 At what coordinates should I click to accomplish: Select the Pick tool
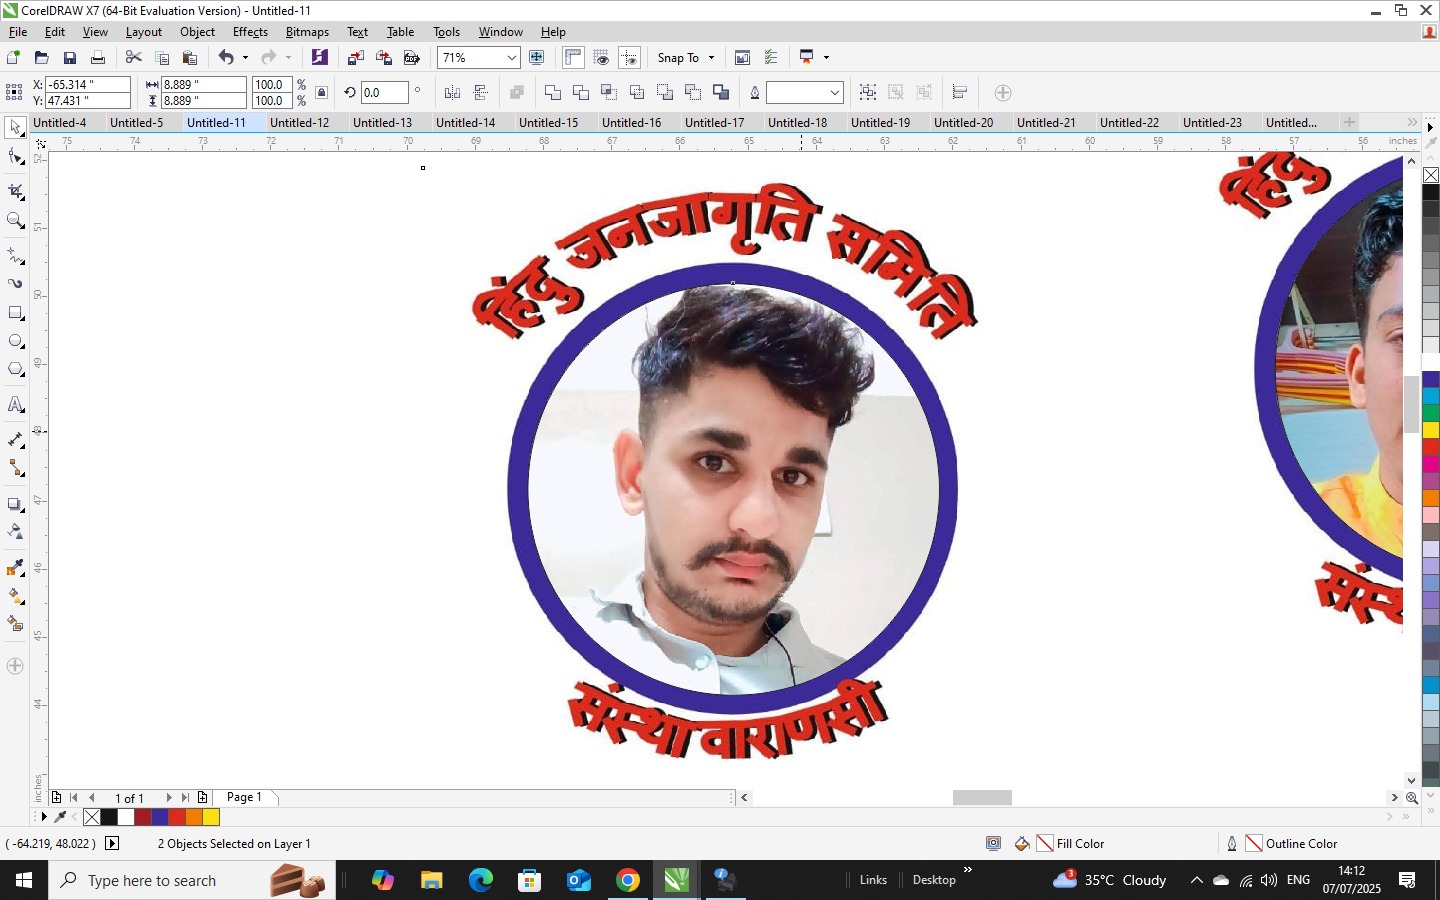[15, 127]
